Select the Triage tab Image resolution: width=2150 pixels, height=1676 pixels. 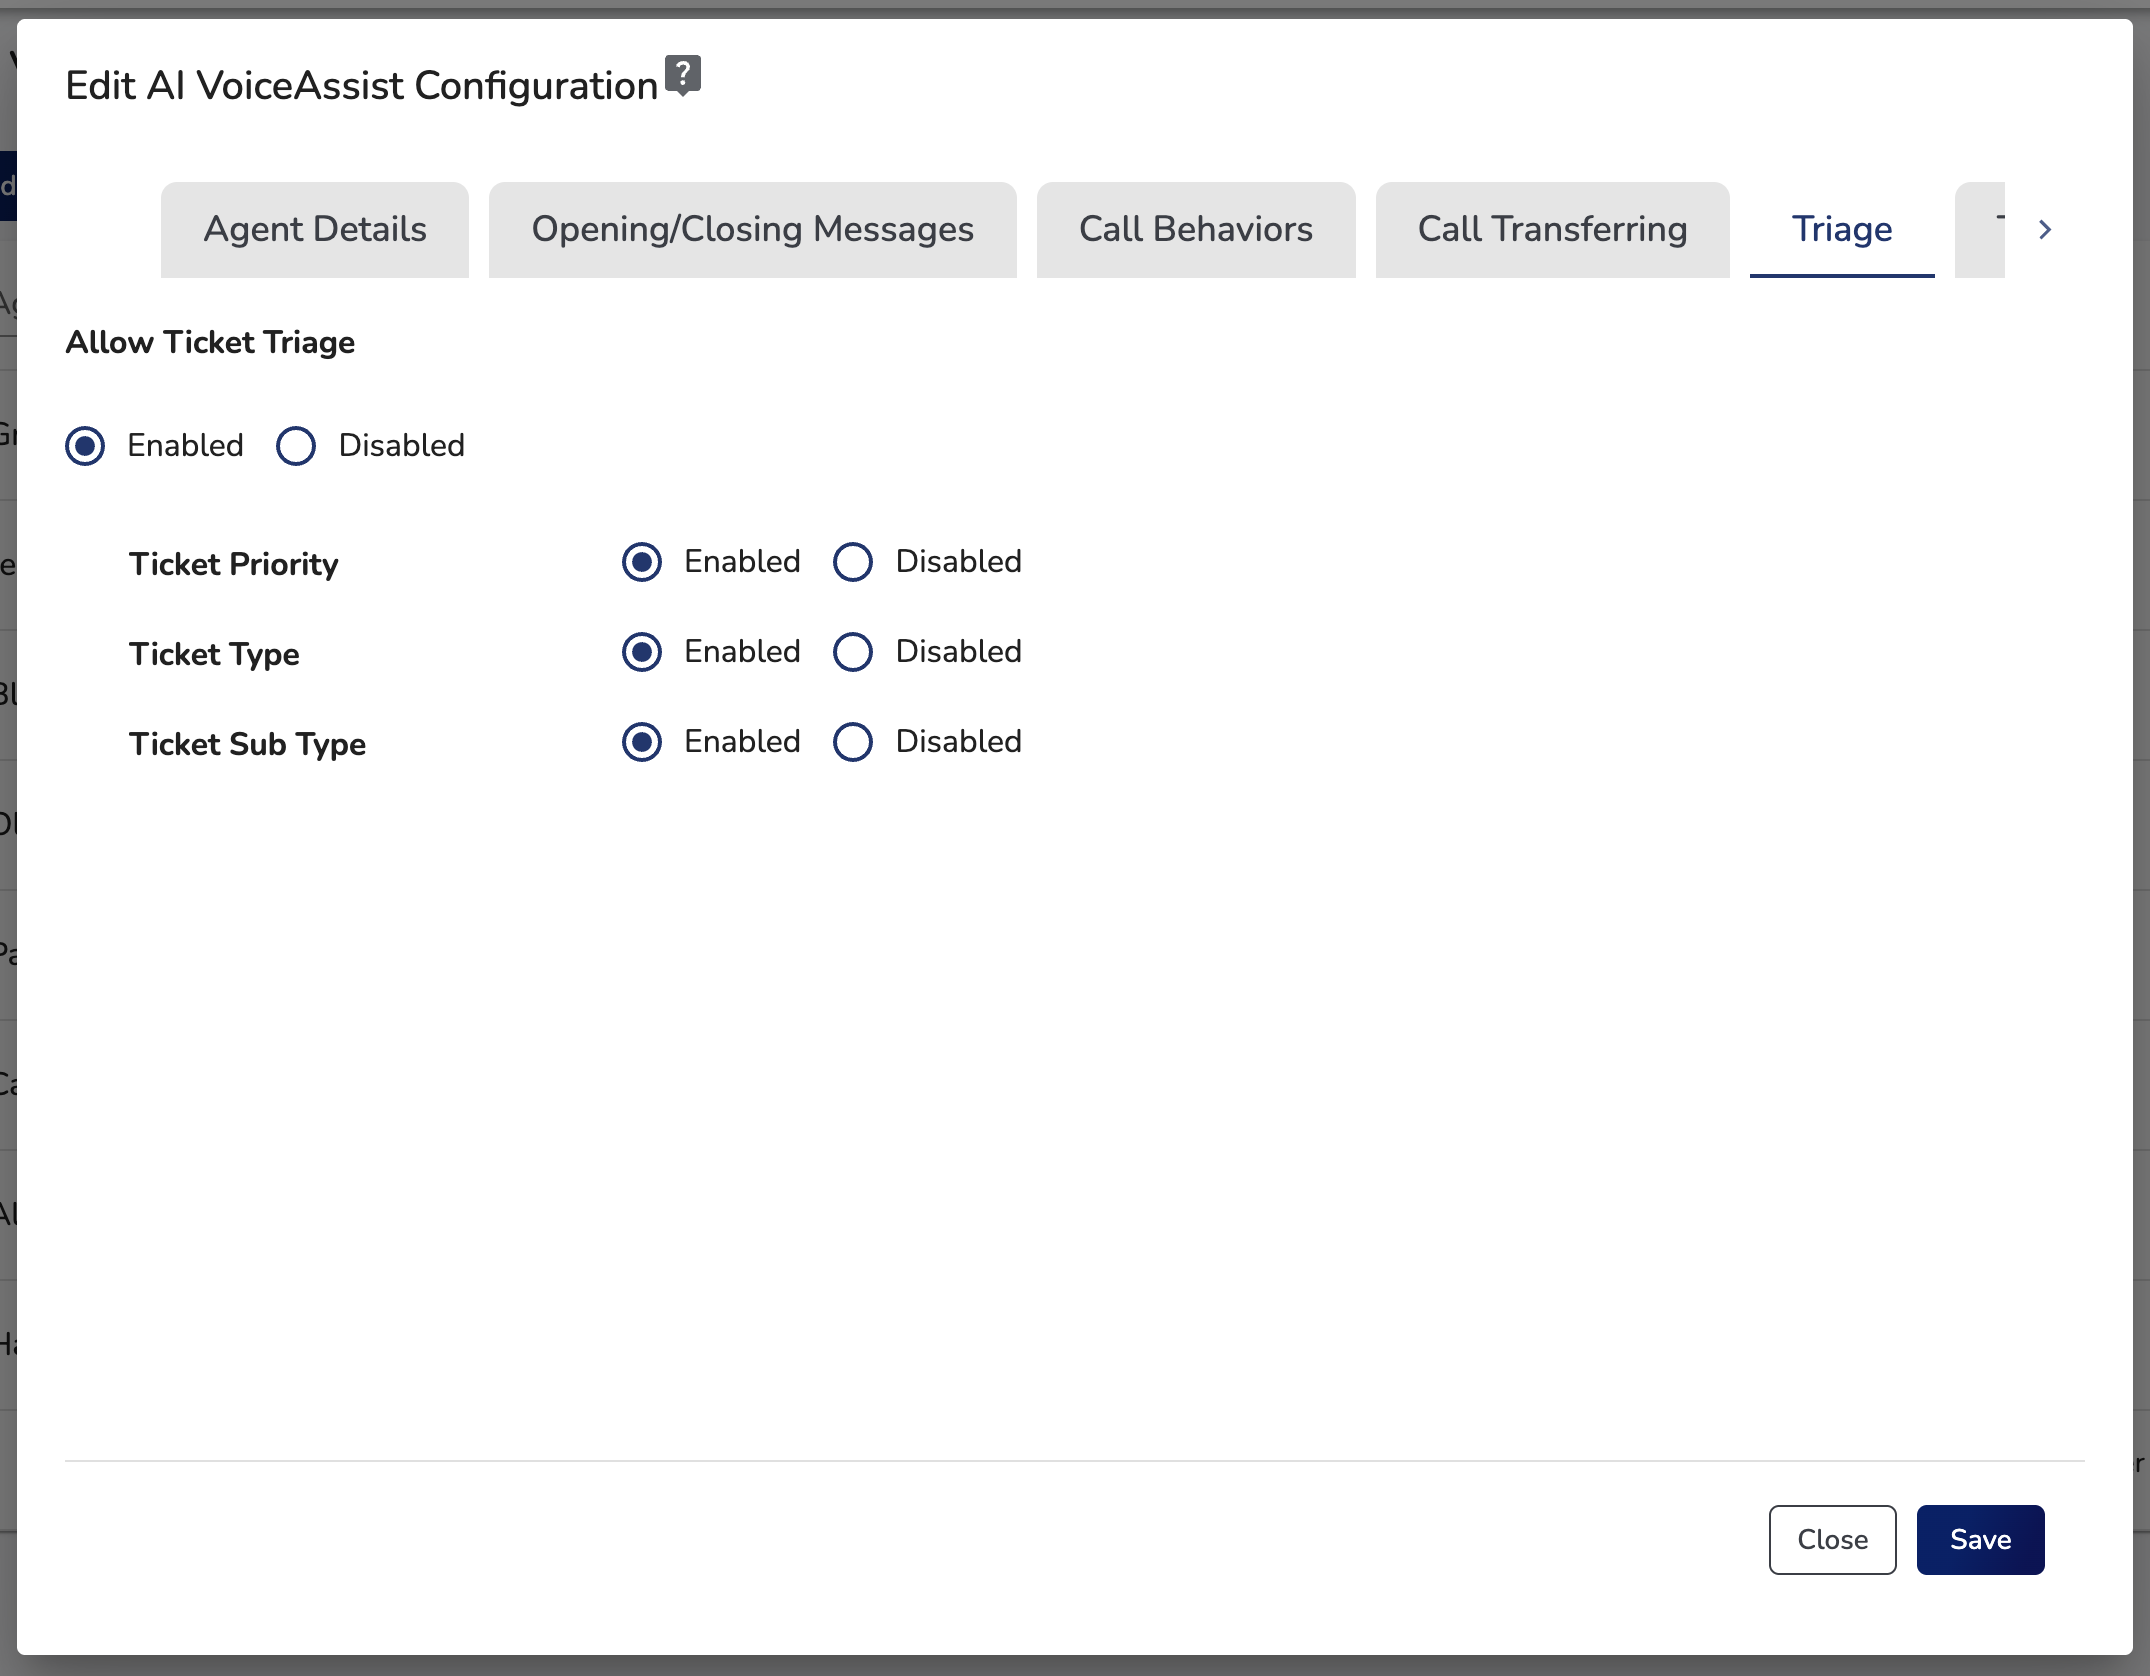tap(1841, 229)
